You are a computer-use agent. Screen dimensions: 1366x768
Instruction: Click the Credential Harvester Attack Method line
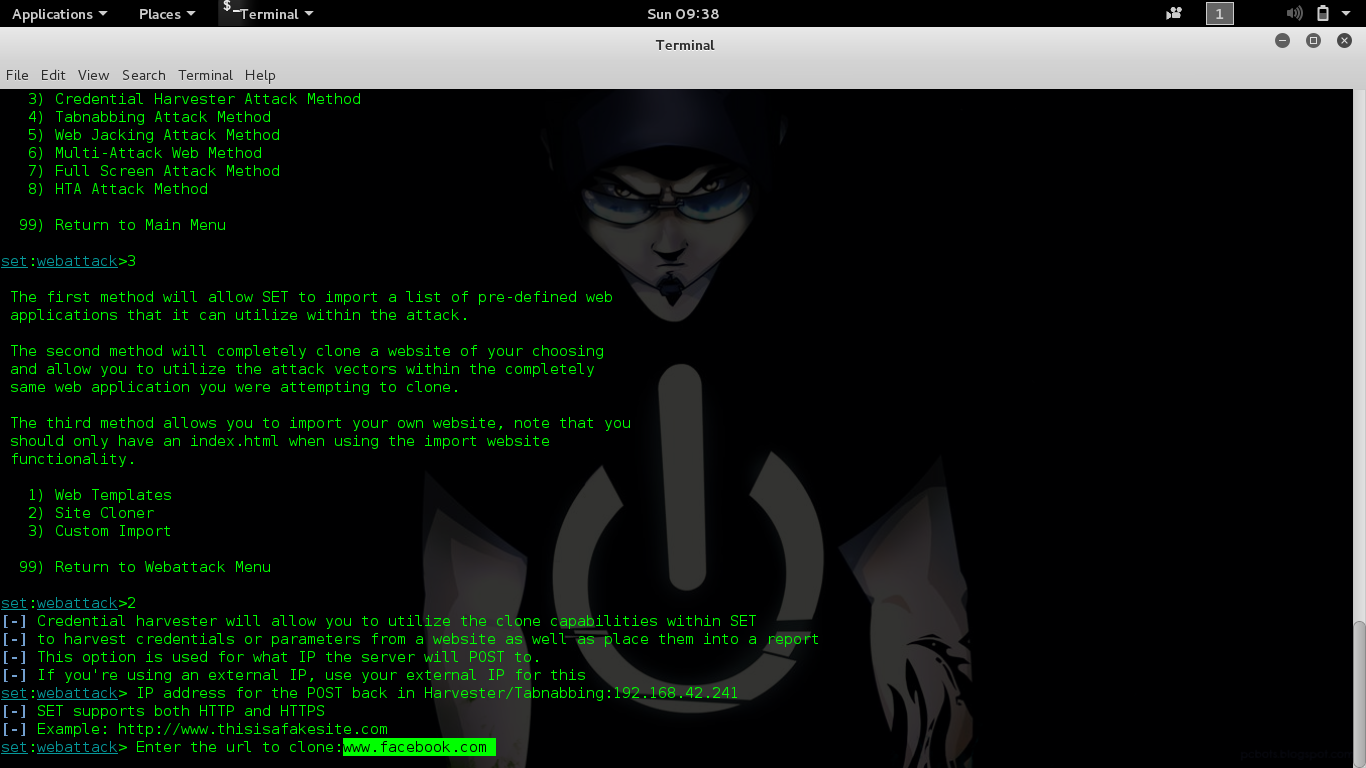pos(194,99)
